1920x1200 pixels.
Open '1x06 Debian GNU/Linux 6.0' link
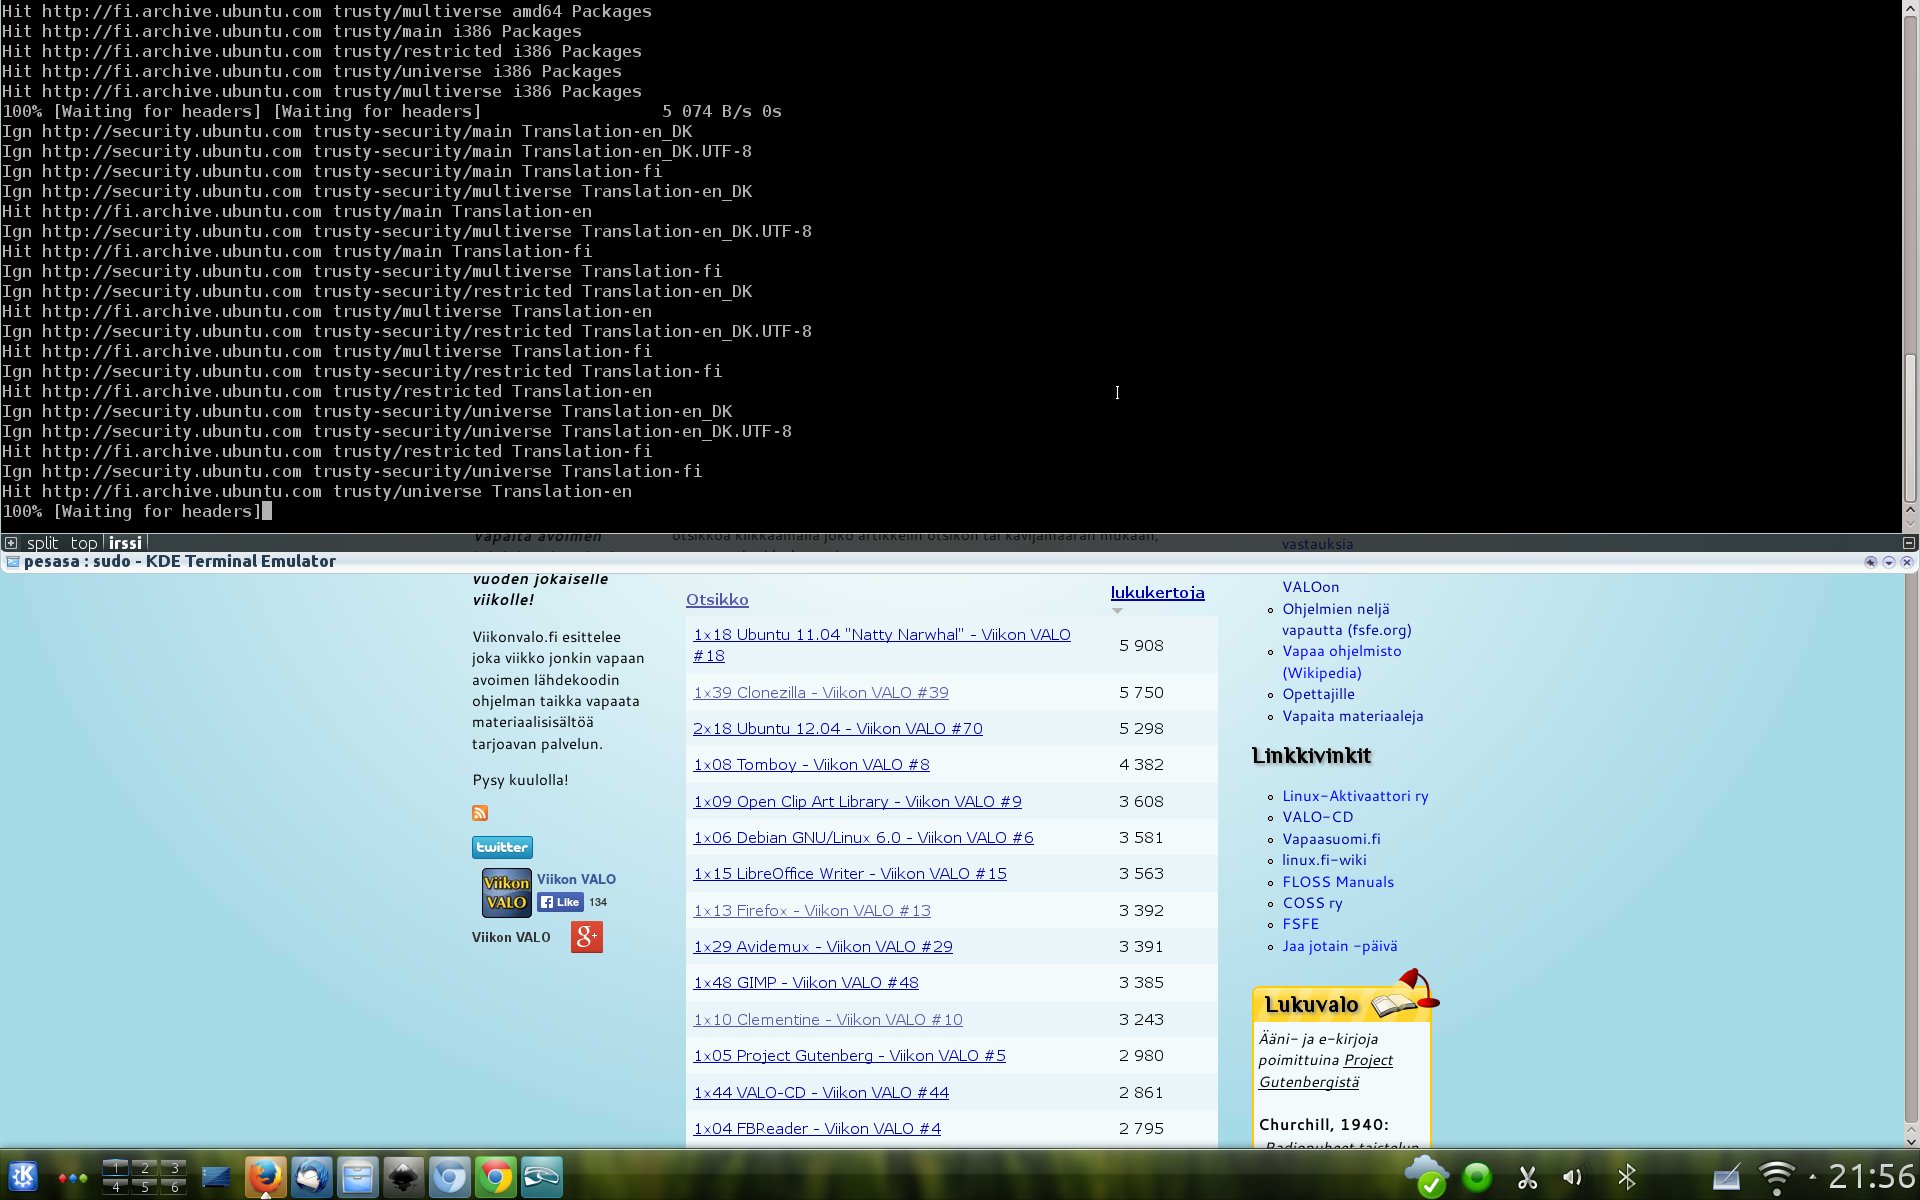click(863, 838)
